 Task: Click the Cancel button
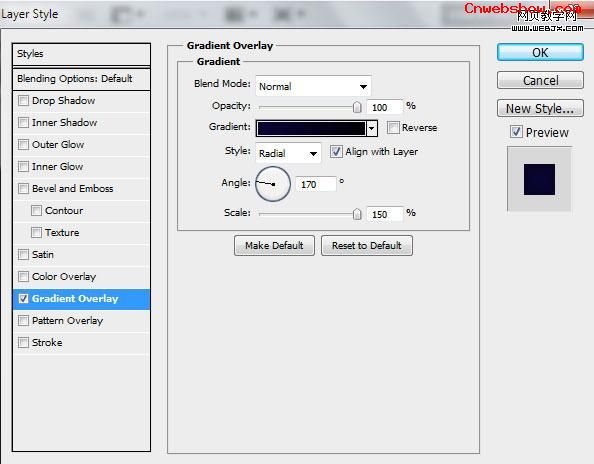[540, 80]
